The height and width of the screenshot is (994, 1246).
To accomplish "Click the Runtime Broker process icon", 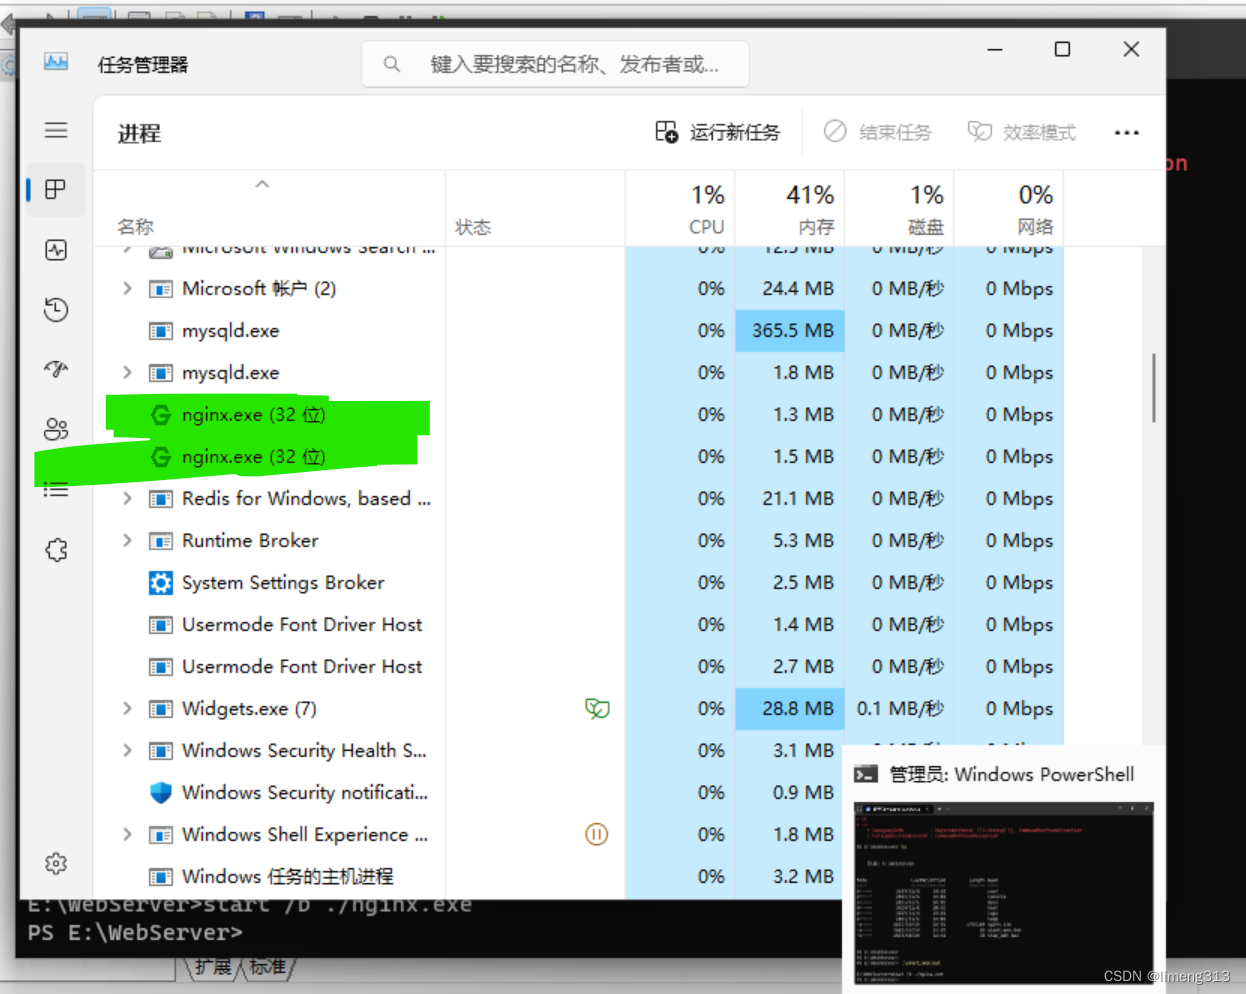I will (160, 540).
